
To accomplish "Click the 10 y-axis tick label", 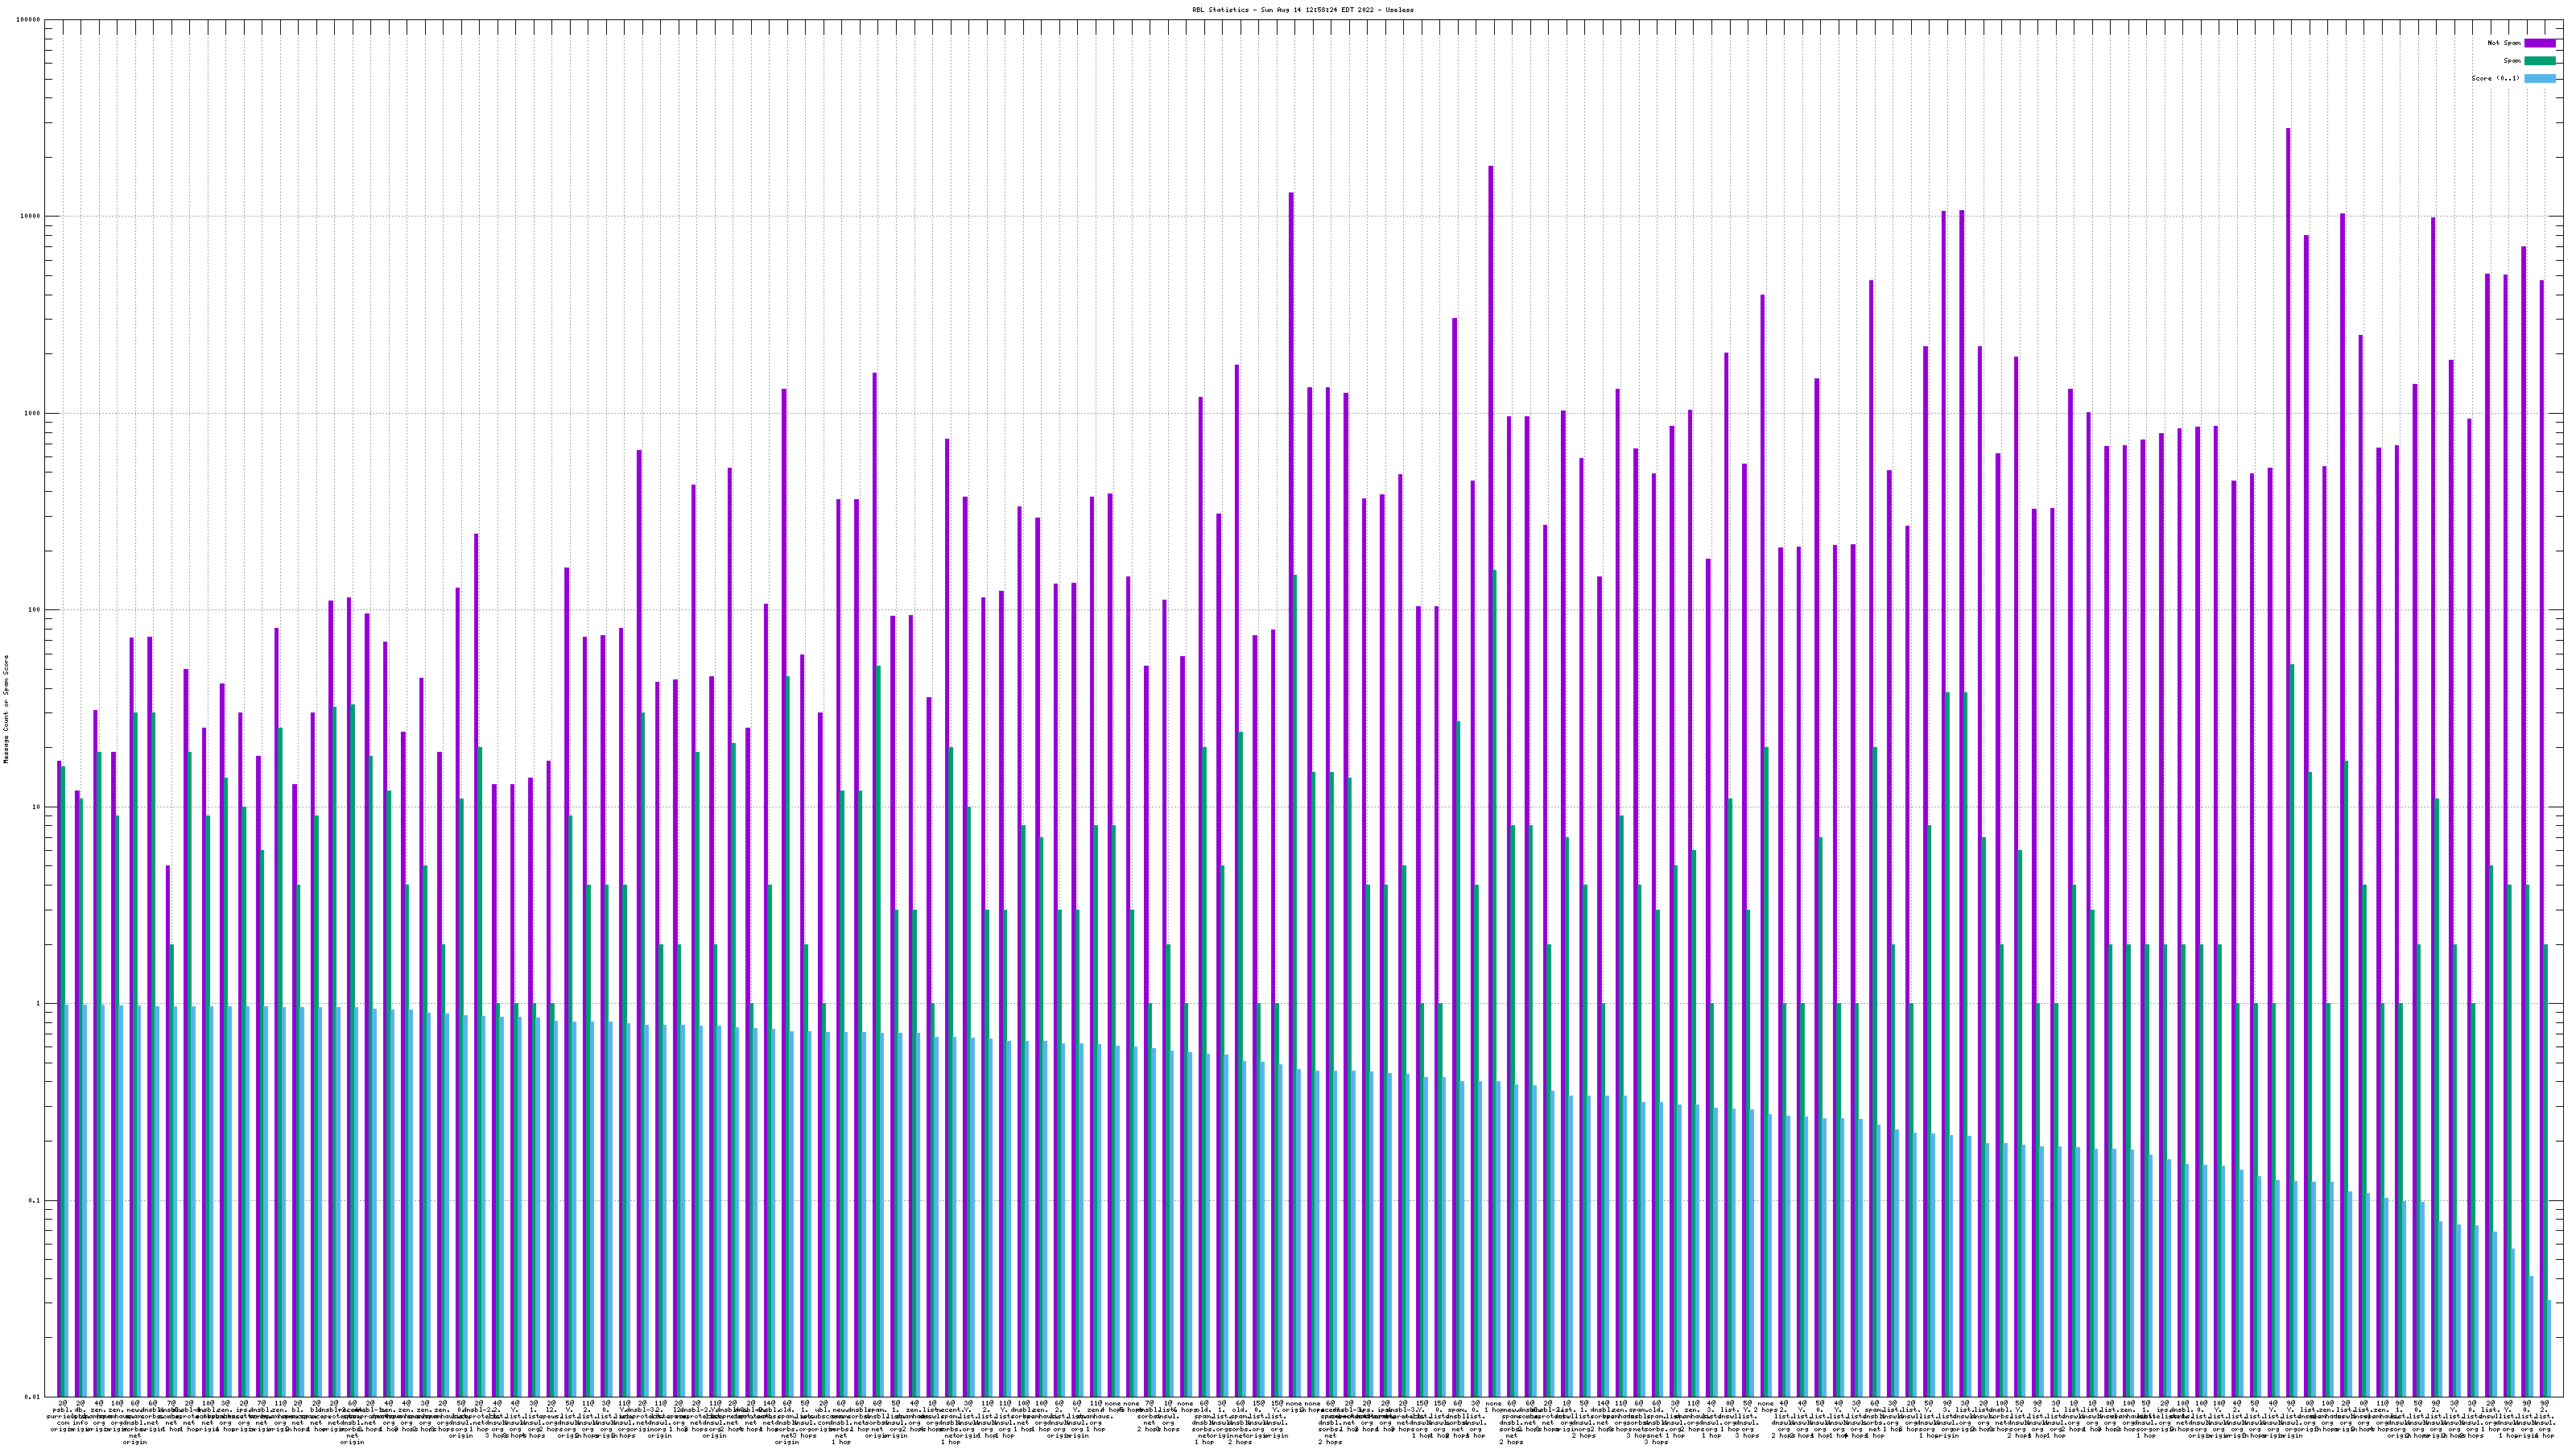I will pyautogui.click(x=37, y=807).
